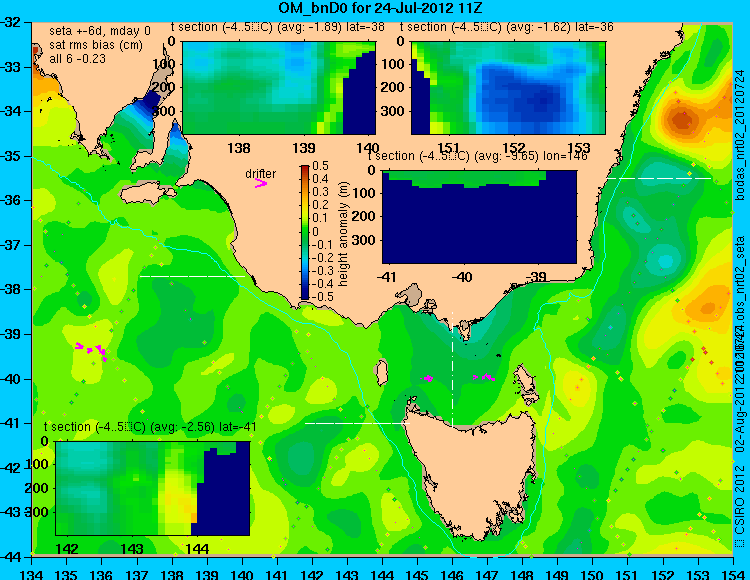
Task: Click the colorbar tick value 0.2
Action: pyautogui.click(x=320, y=205)
